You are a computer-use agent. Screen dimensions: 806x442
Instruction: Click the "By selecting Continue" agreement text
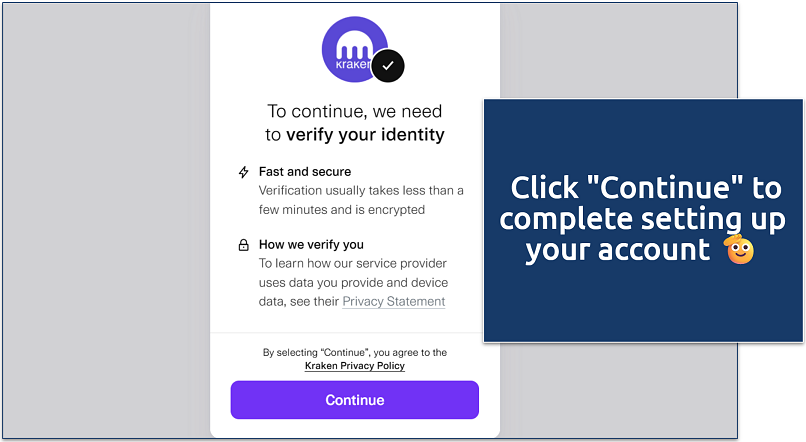coord(355,352)
